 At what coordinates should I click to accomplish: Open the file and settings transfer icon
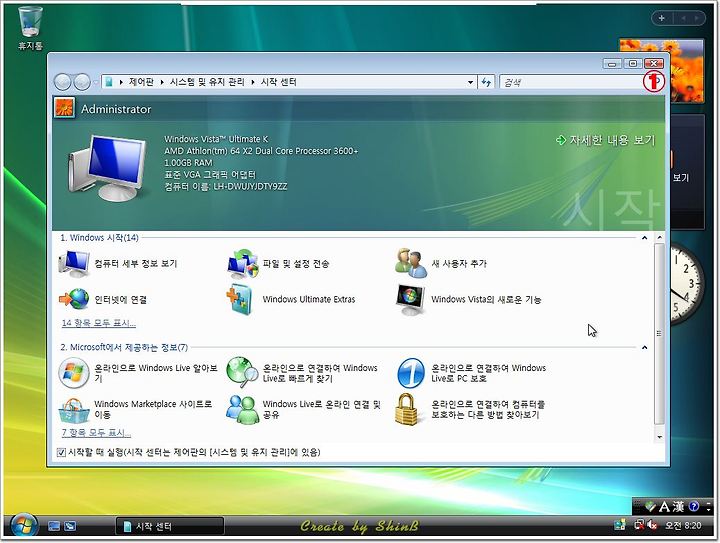coord(242,263)
